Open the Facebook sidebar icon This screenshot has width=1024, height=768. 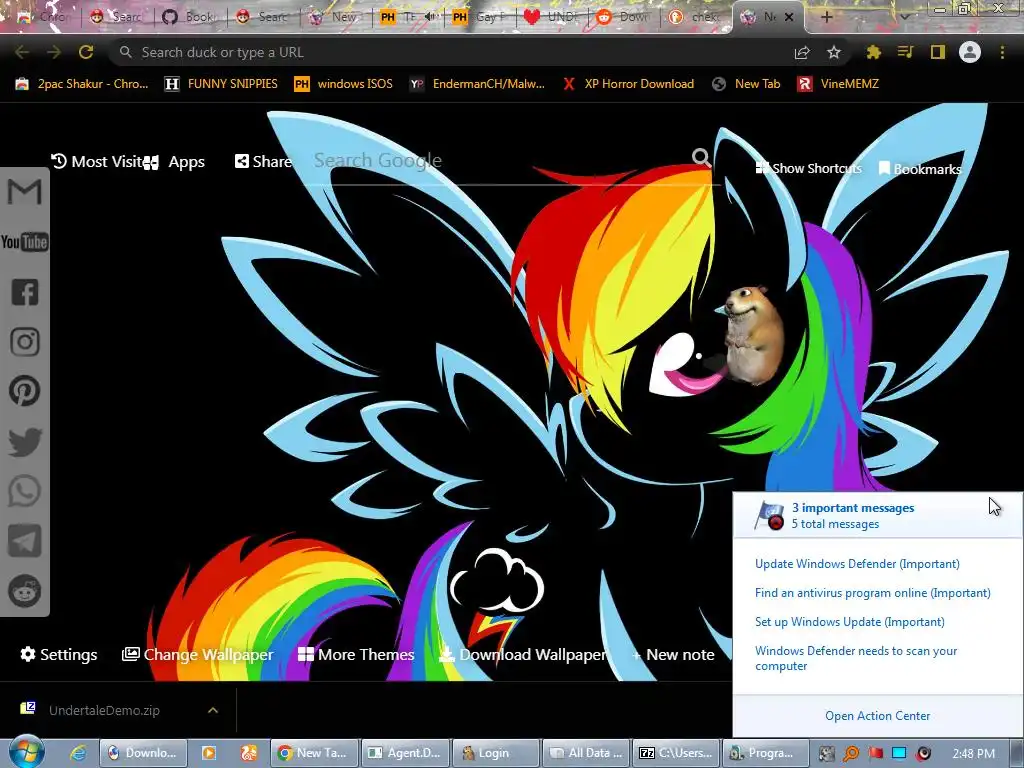click(25, 292)
